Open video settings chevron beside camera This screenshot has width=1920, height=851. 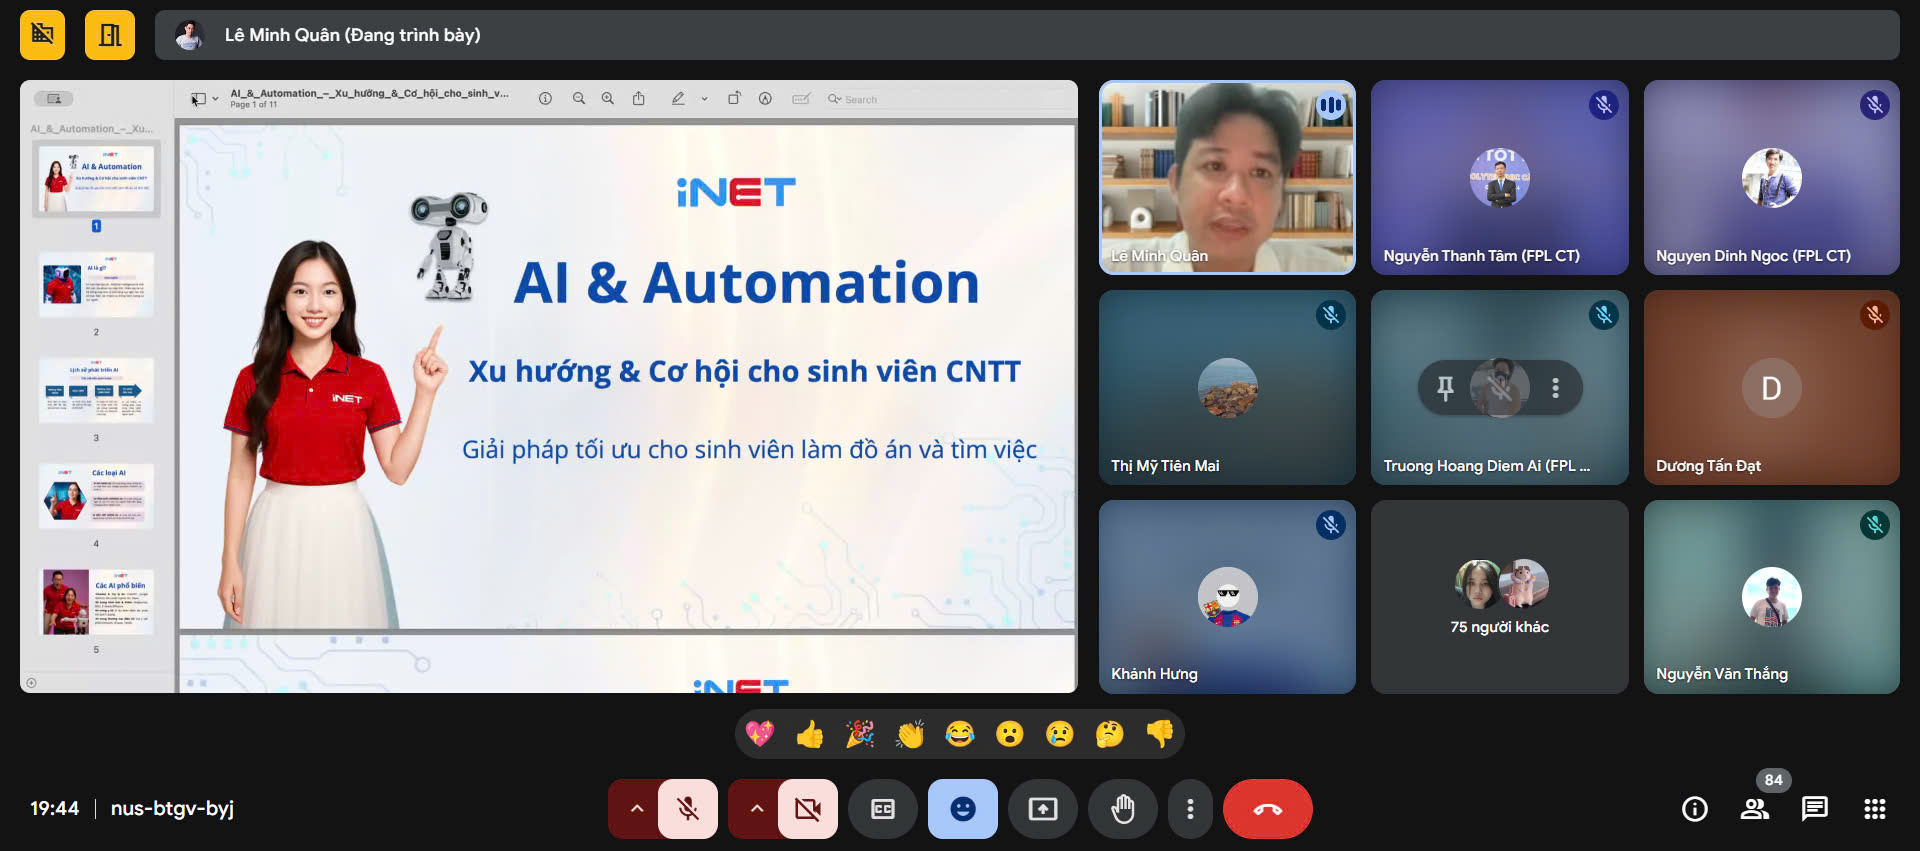(x=756, y=809)
